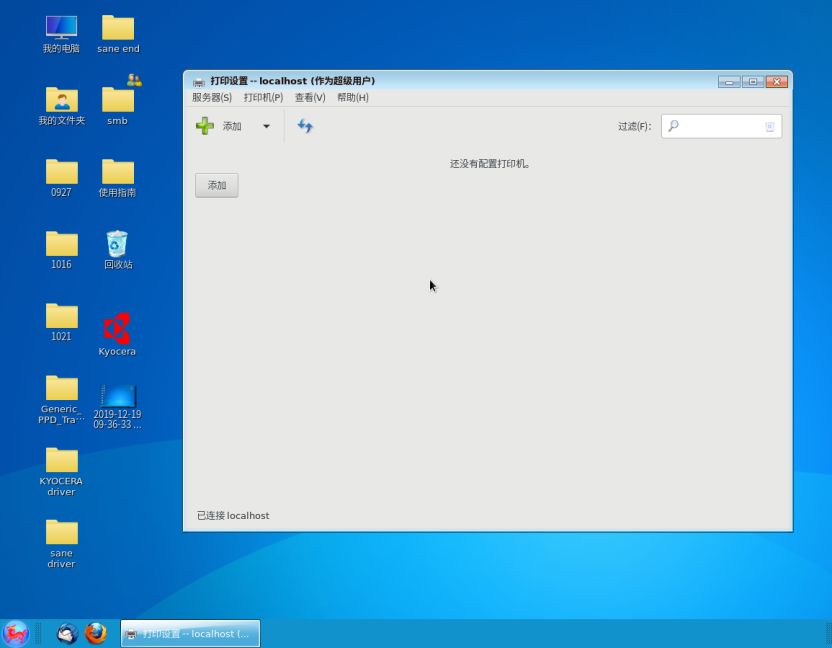Open the Kyocera desktop icon
The height and width of the screenshot is (648, 832).
point(117,331)
